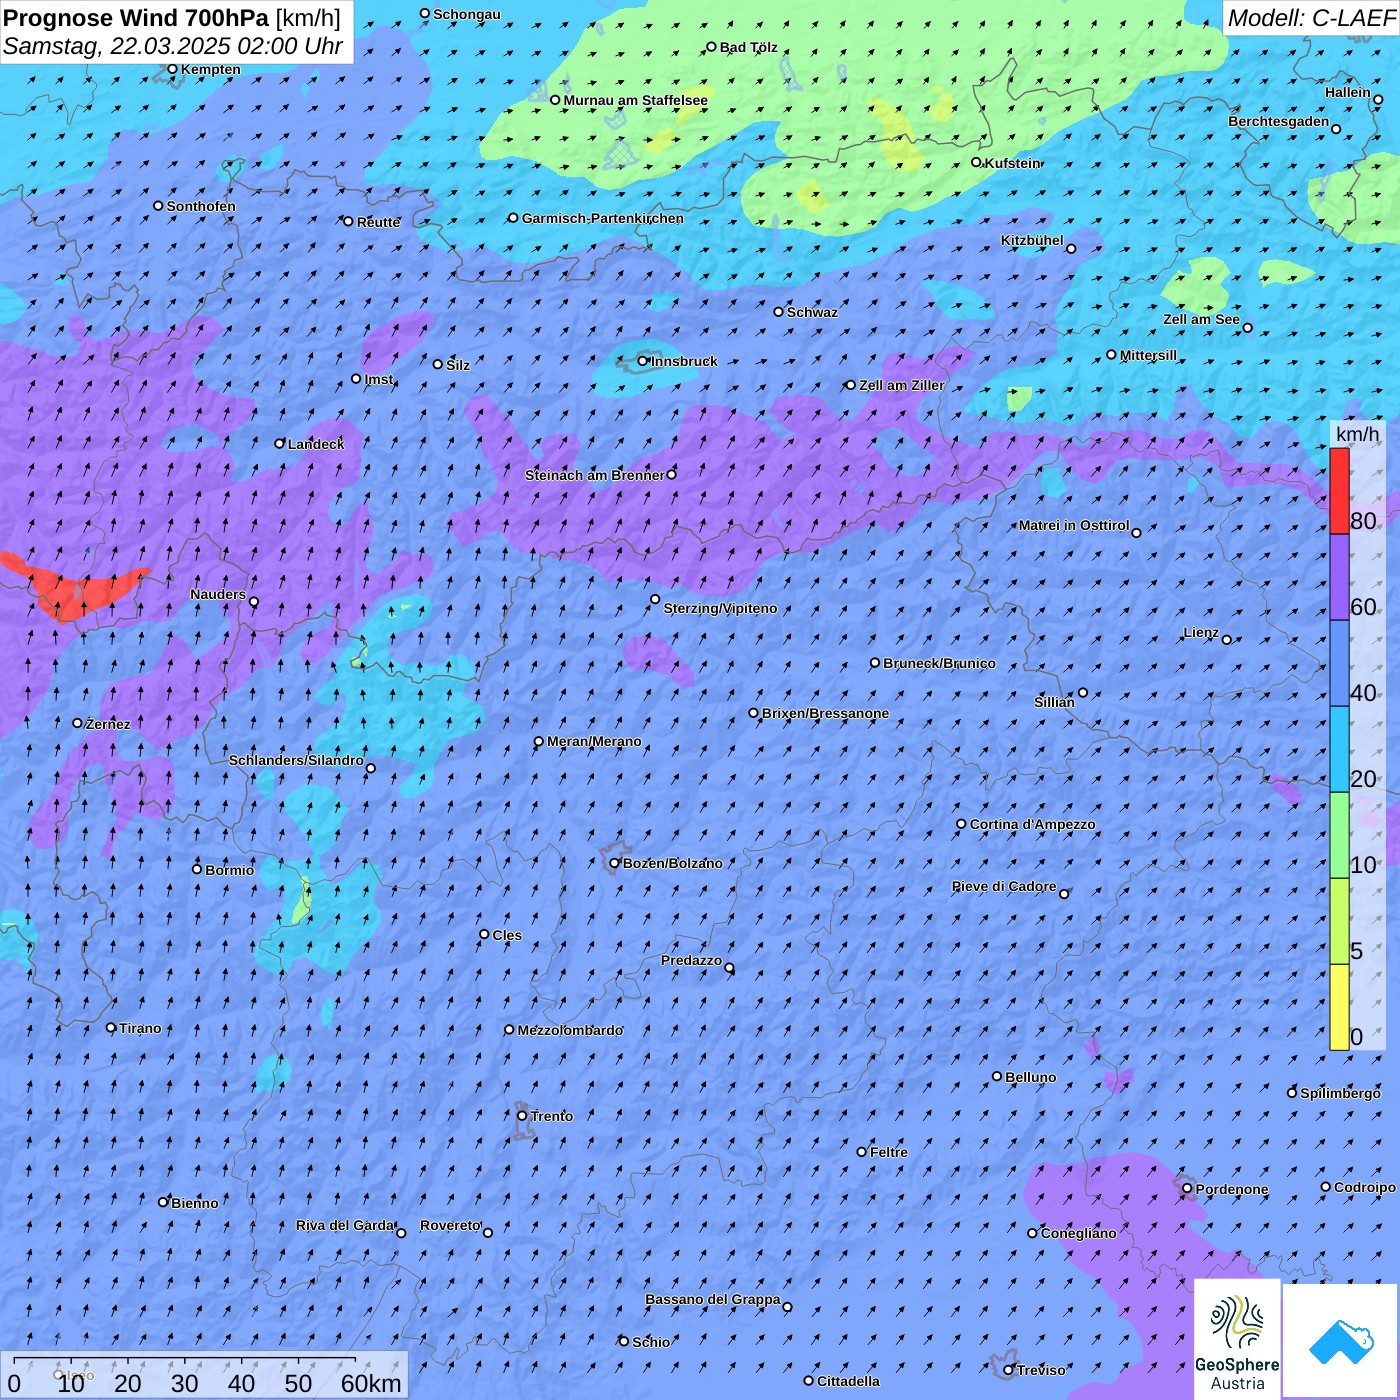This screenshot has height=1400, width=1400.
Task: Click the Schongau city label
Action: 466,14
